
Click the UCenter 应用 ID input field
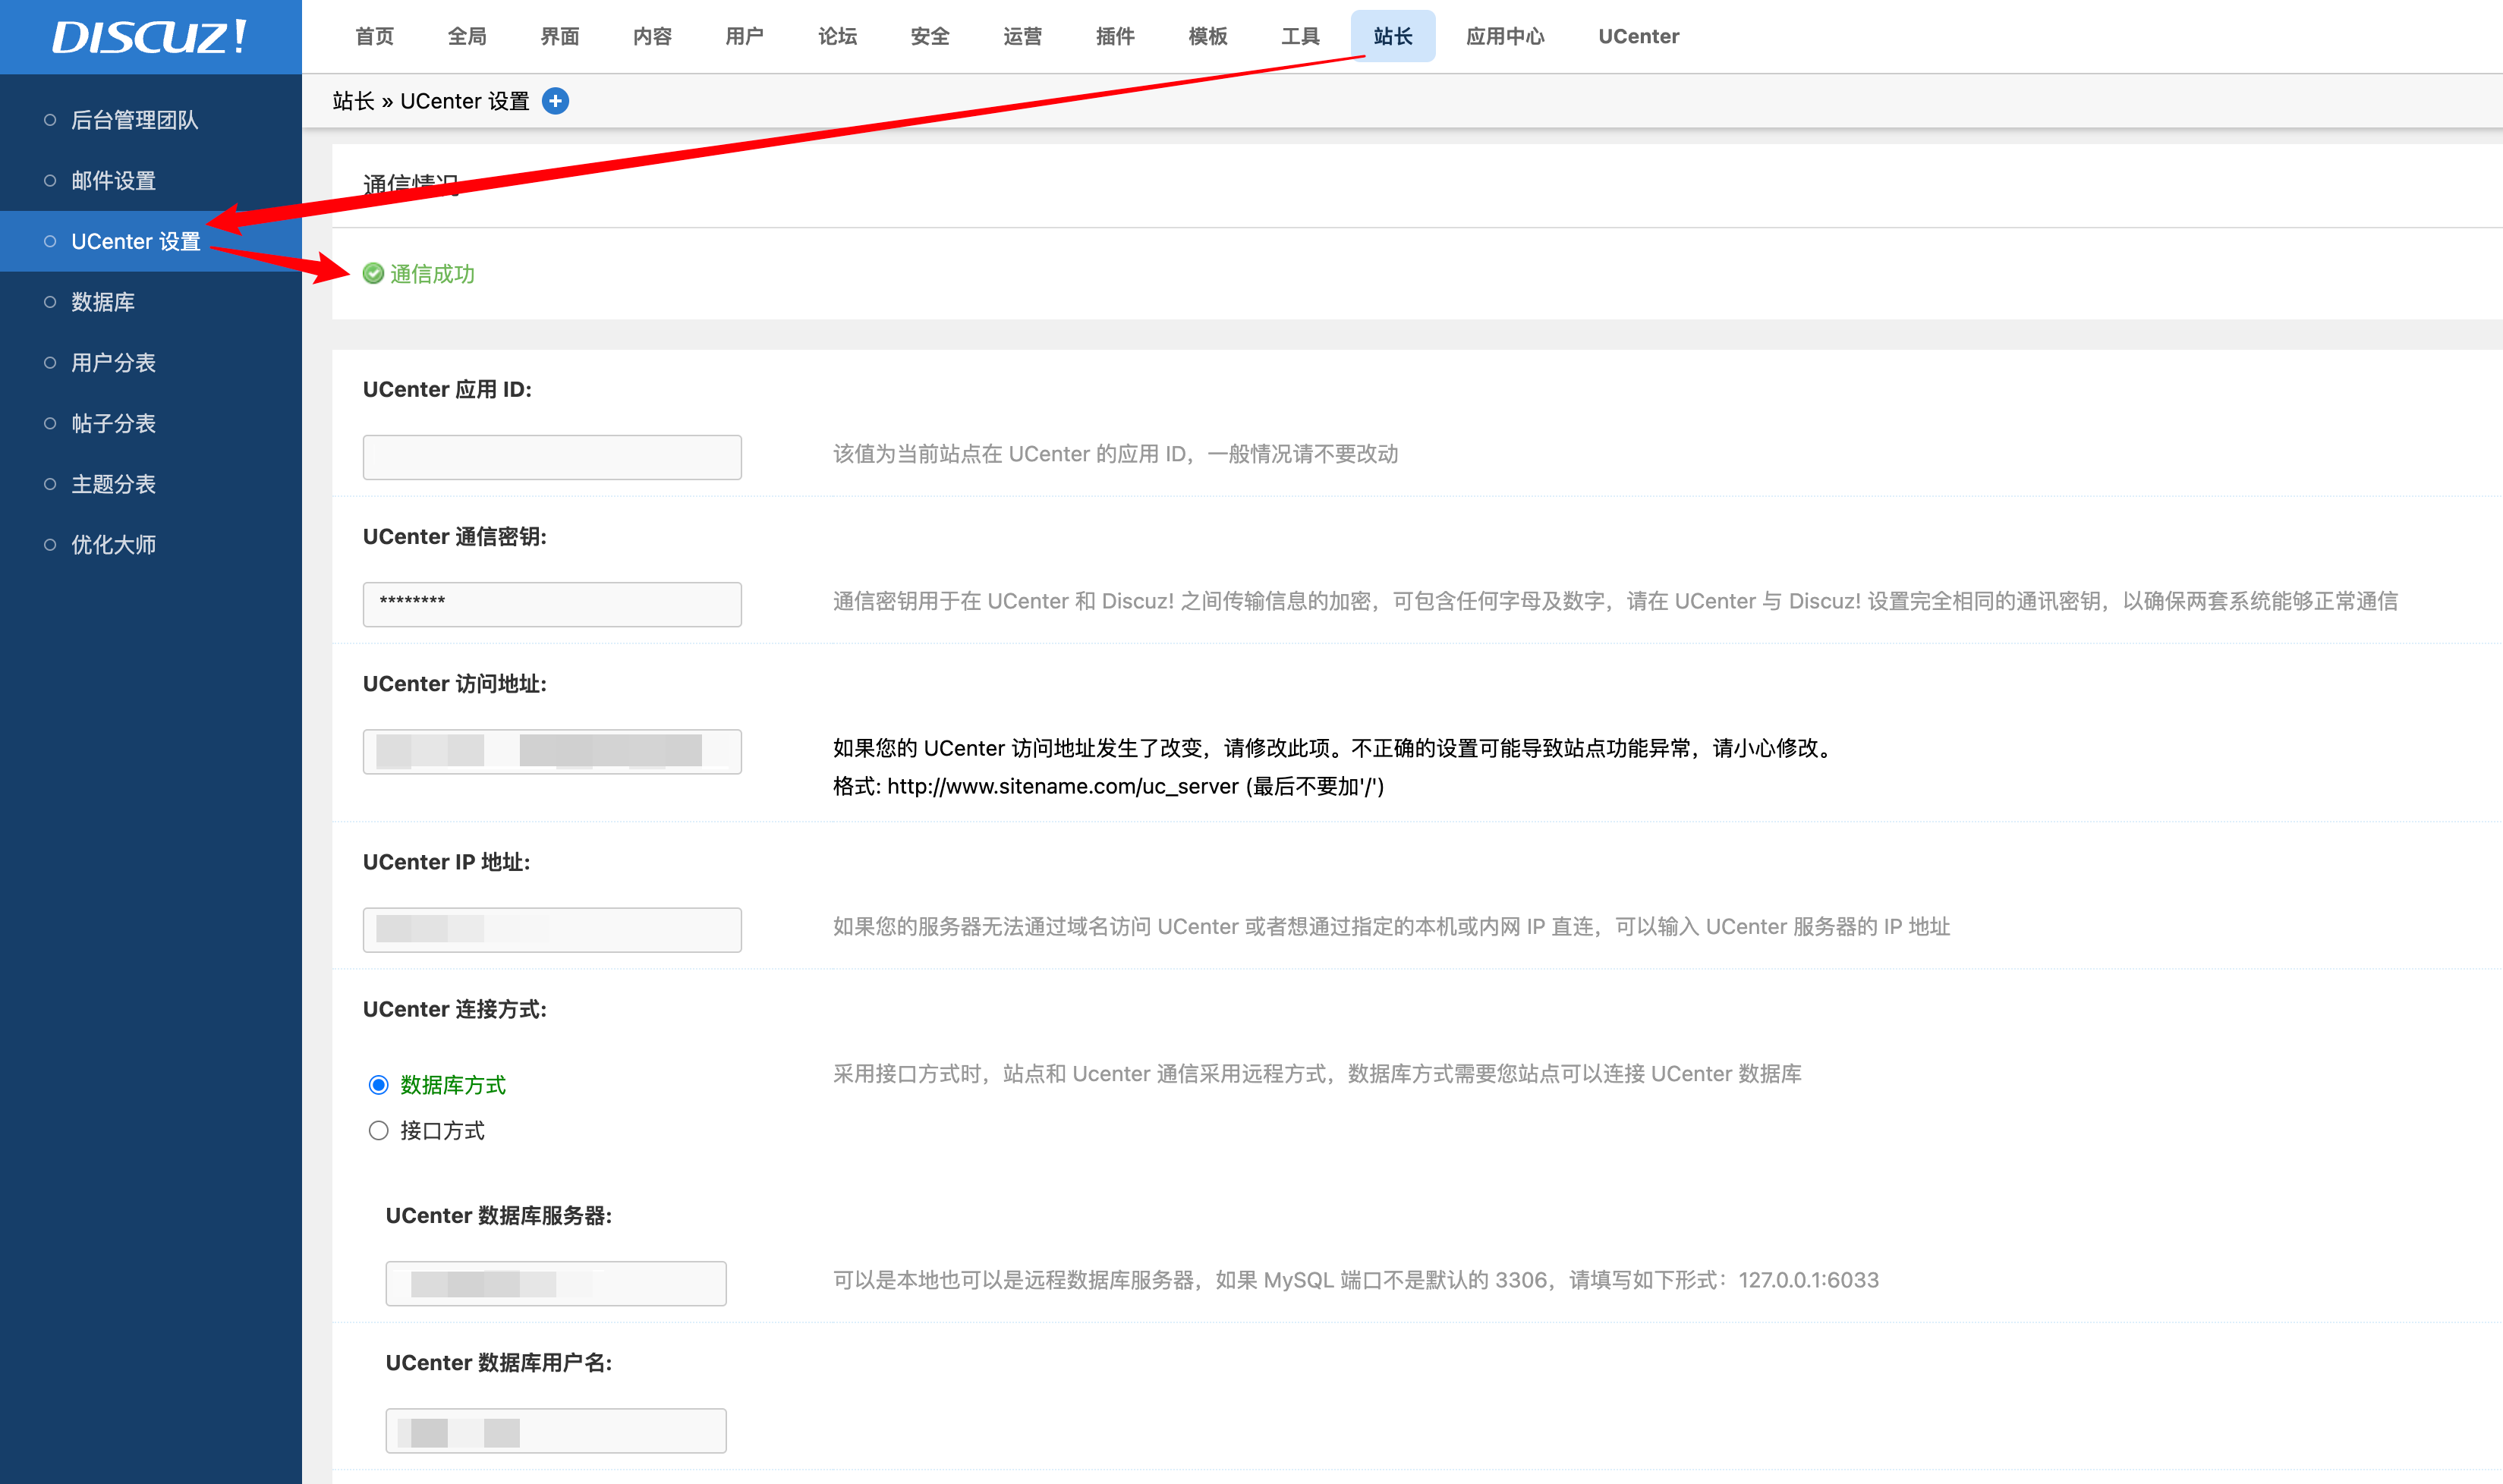pos(552,457)
